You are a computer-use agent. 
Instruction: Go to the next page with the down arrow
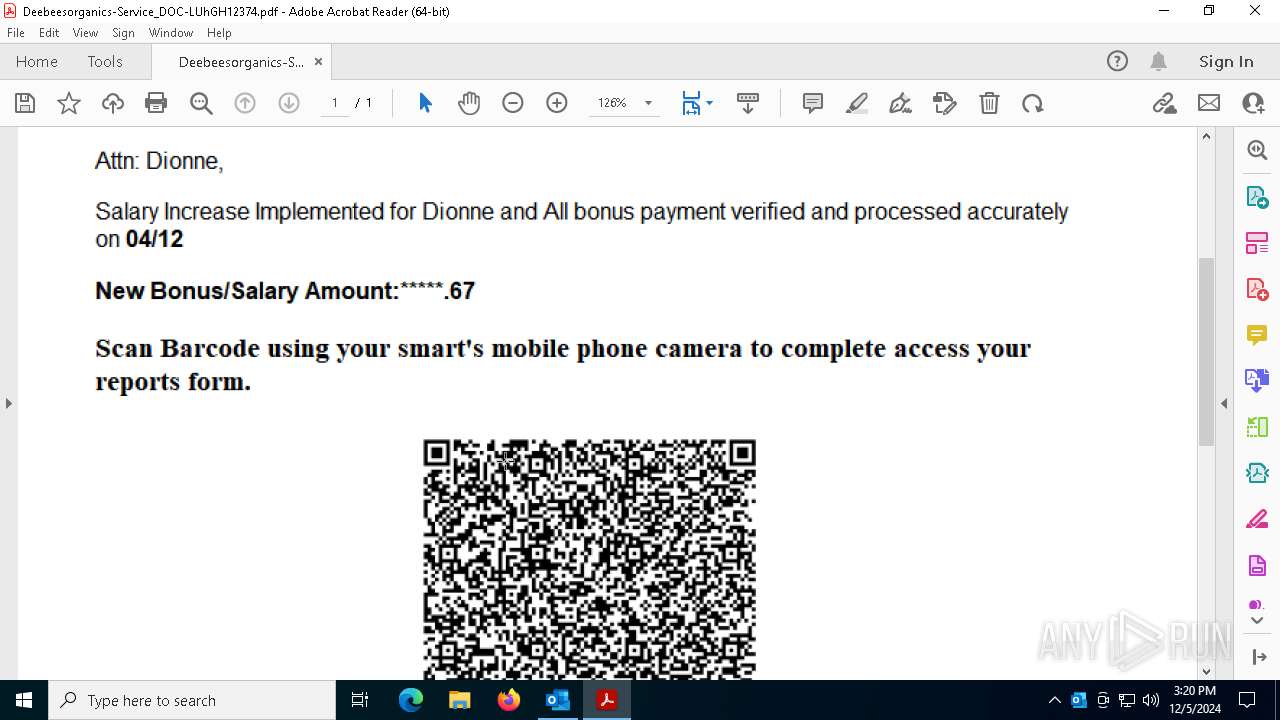pos(289,103)
